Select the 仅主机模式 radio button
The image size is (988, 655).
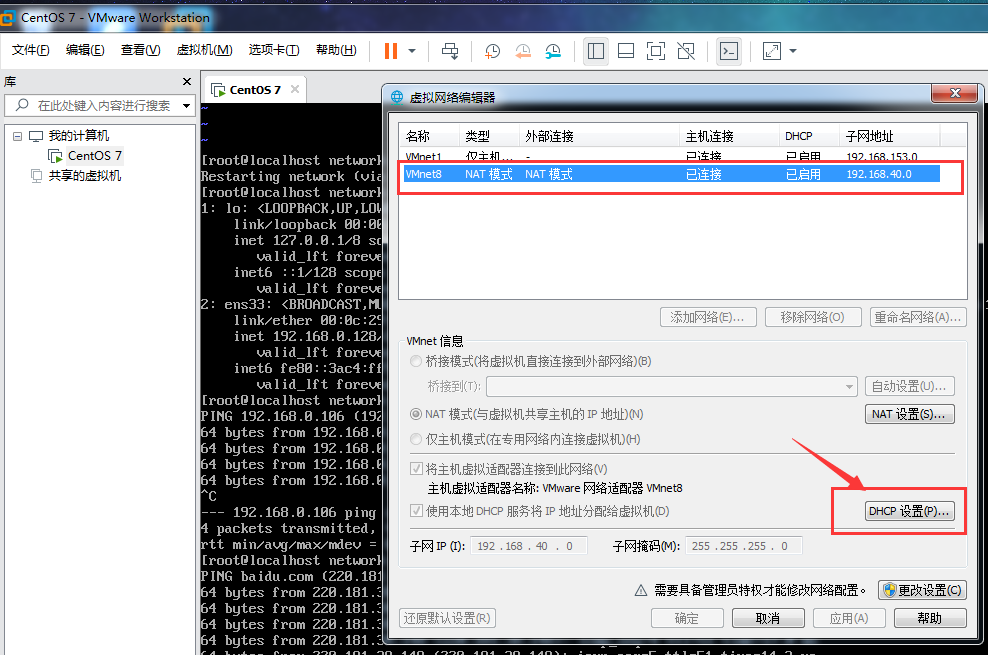pos(416,439)
